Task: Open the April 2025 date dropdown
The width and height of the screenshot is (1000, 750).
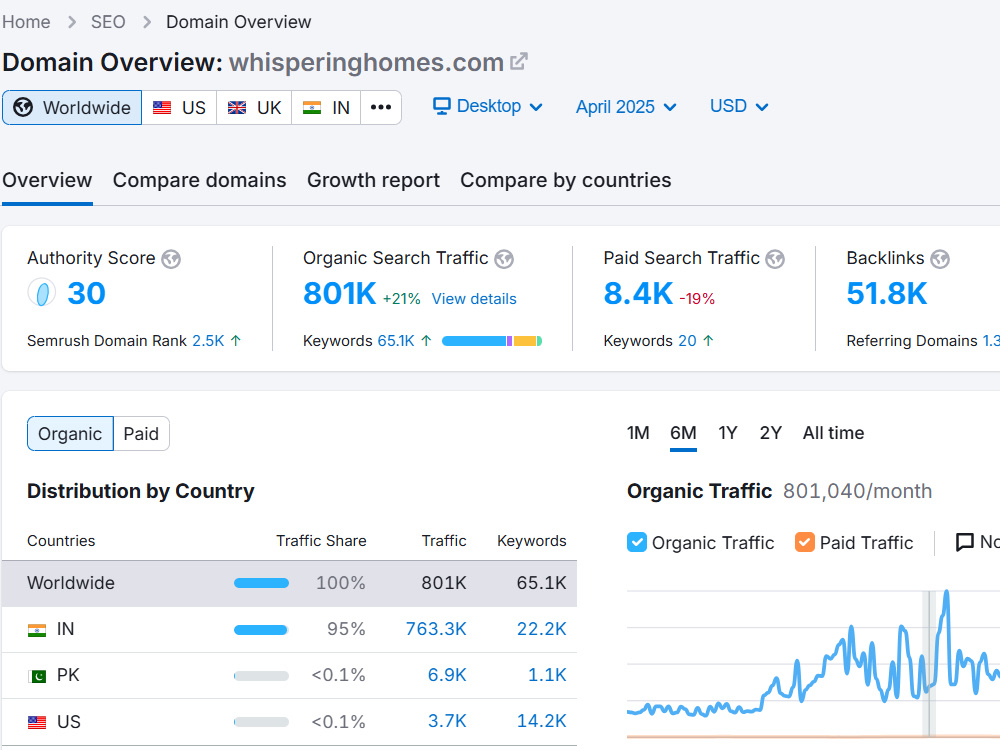Action: coord(626,107)
